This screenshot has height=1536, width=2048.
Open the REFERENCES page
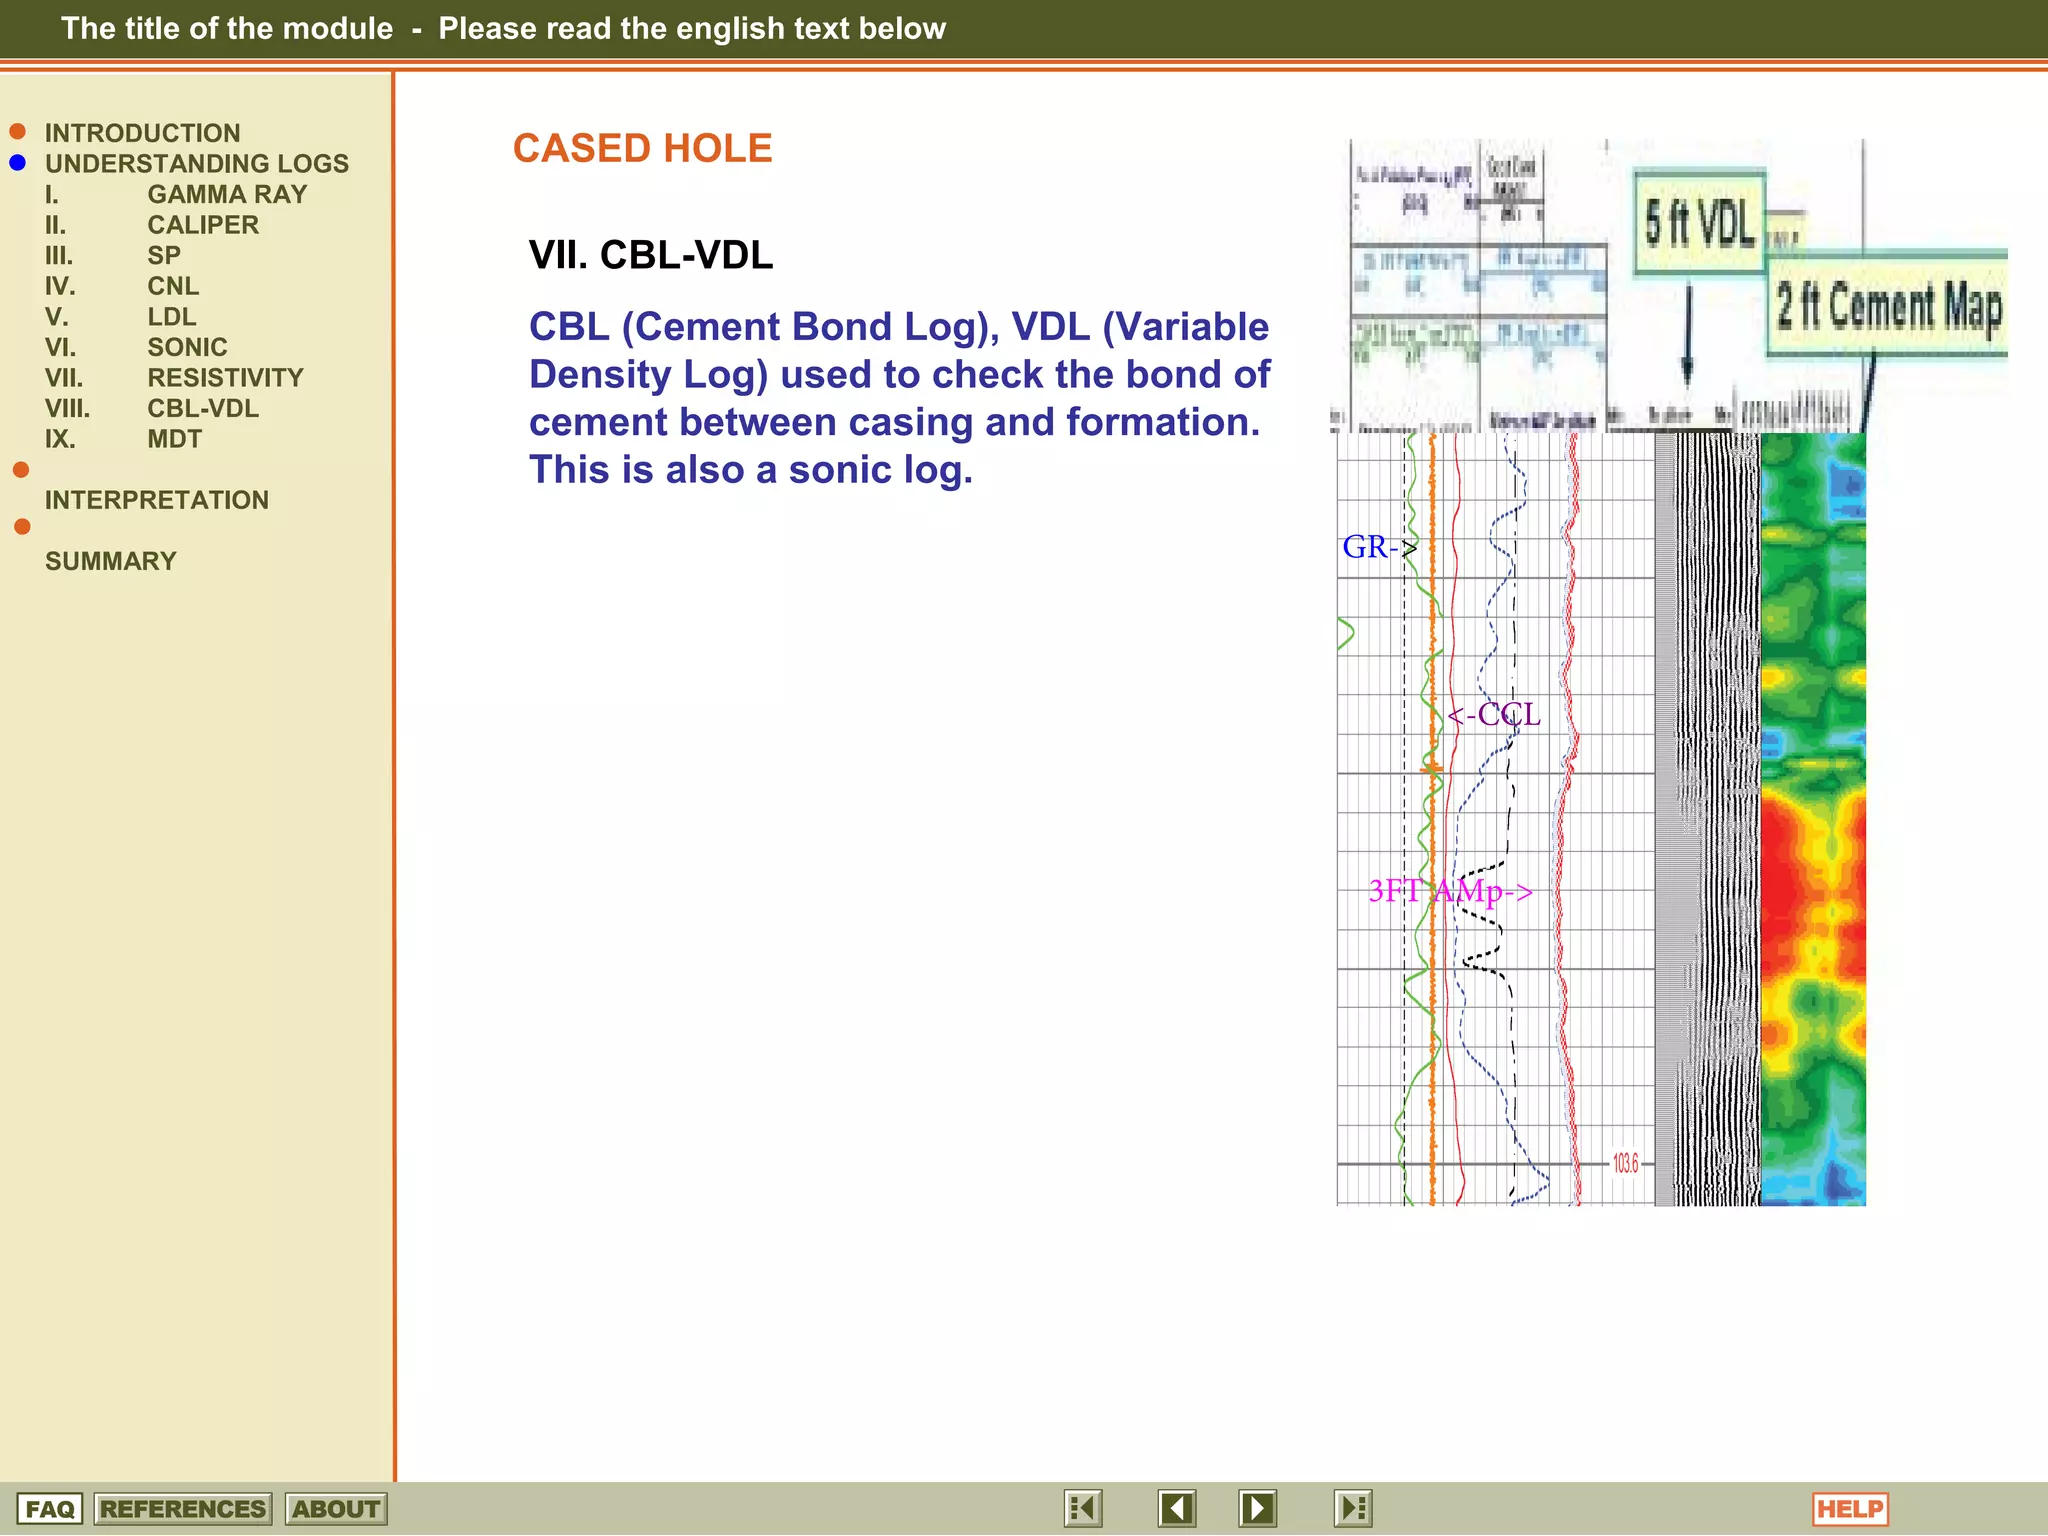(x=183, y=1509)
